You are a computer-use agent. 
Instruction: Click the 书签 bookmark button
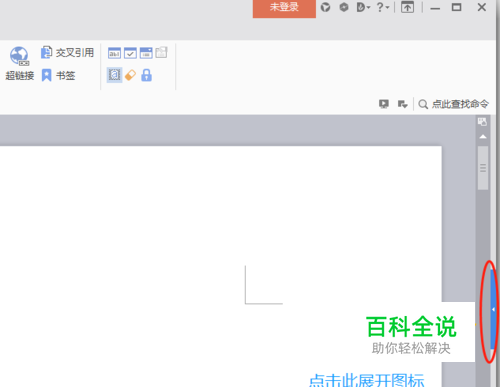[x=58, y=76]
